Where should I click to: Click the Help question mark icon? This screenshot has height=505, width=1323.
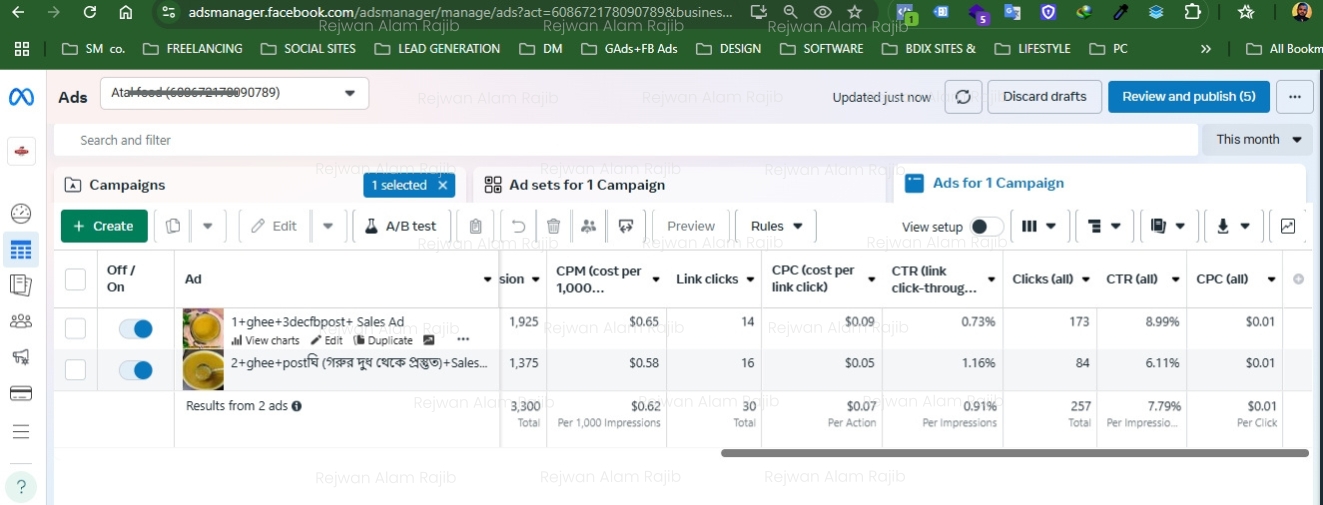pos(21,487)
